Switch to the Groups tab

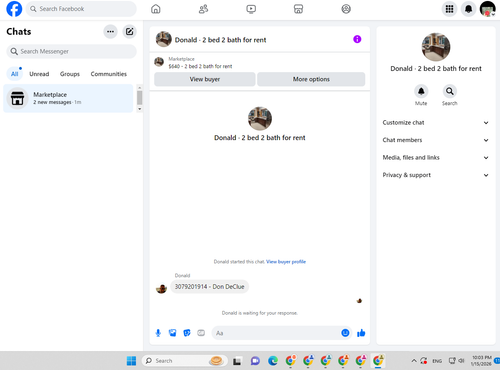coord(70,74)
